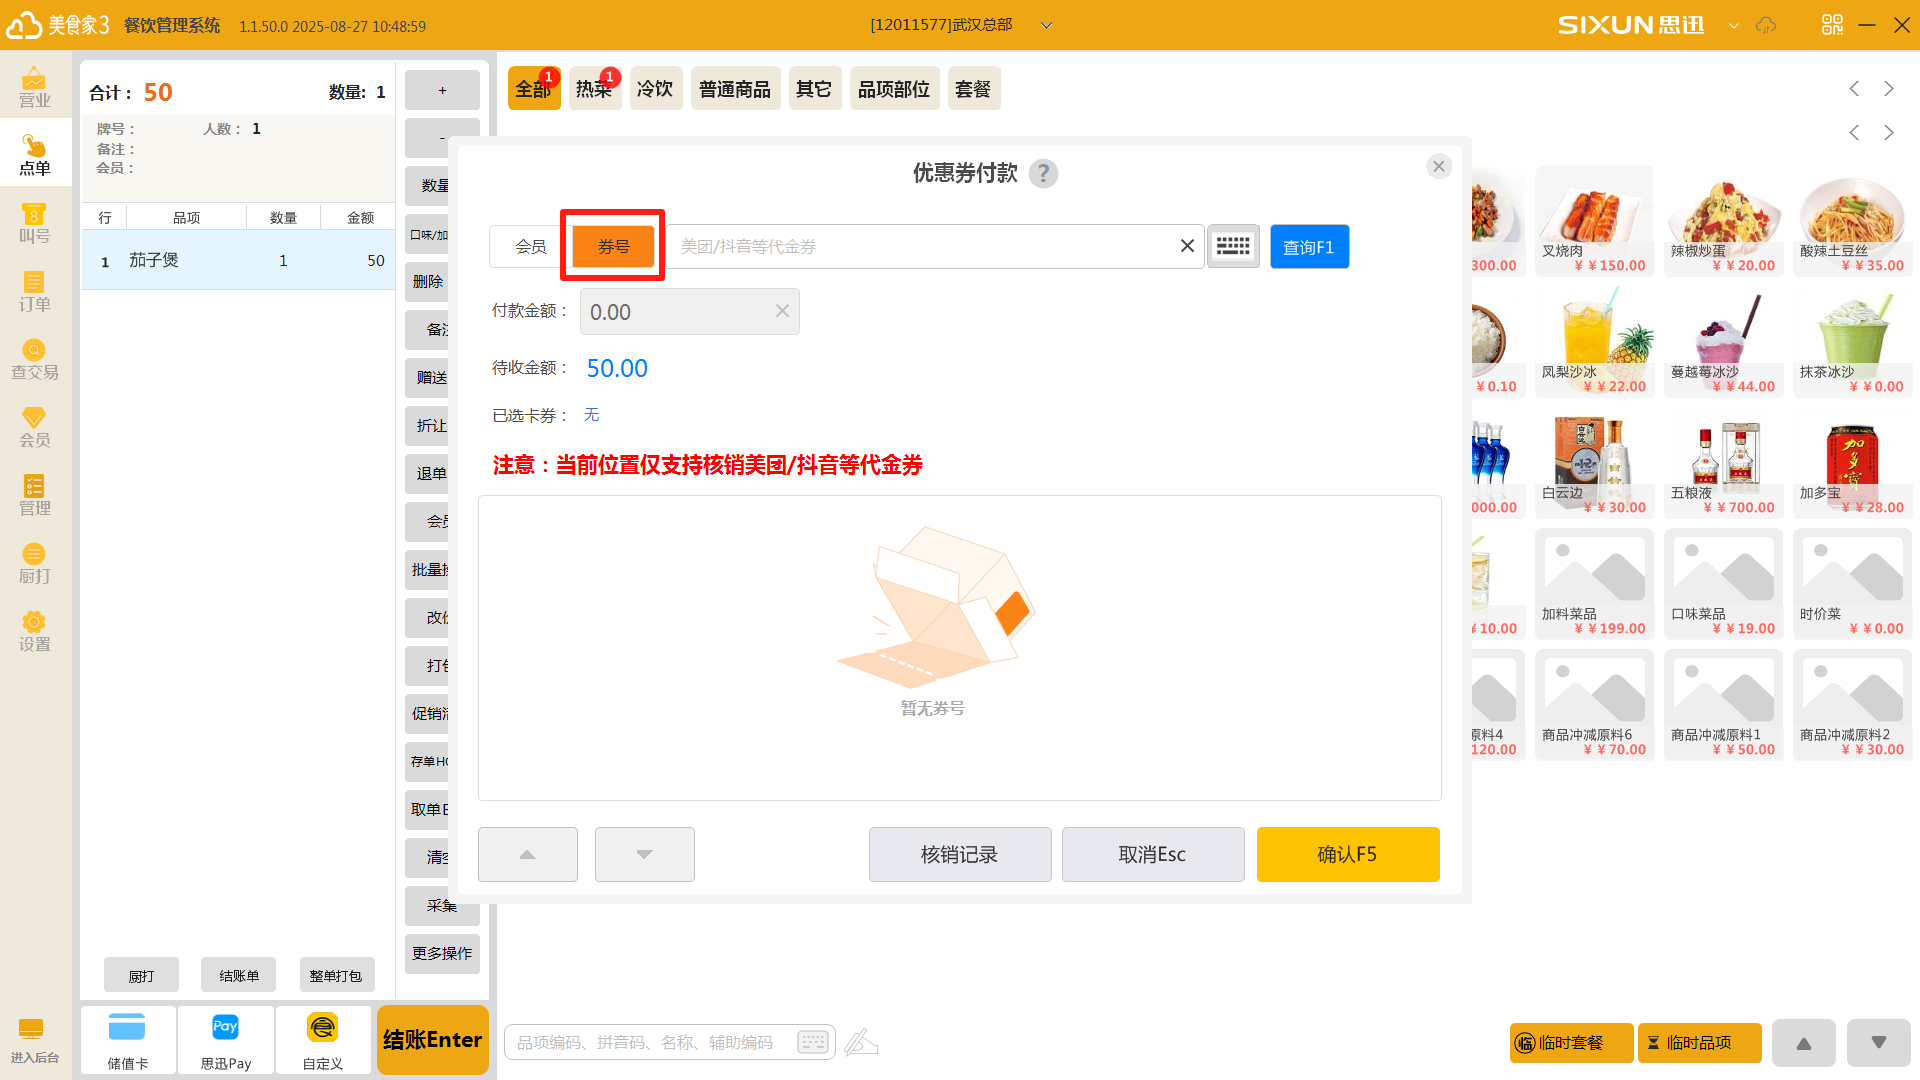This screenshot has height=1080, width=1920.
Task: Switch to 冷饮 category tab
Action: 655,89
